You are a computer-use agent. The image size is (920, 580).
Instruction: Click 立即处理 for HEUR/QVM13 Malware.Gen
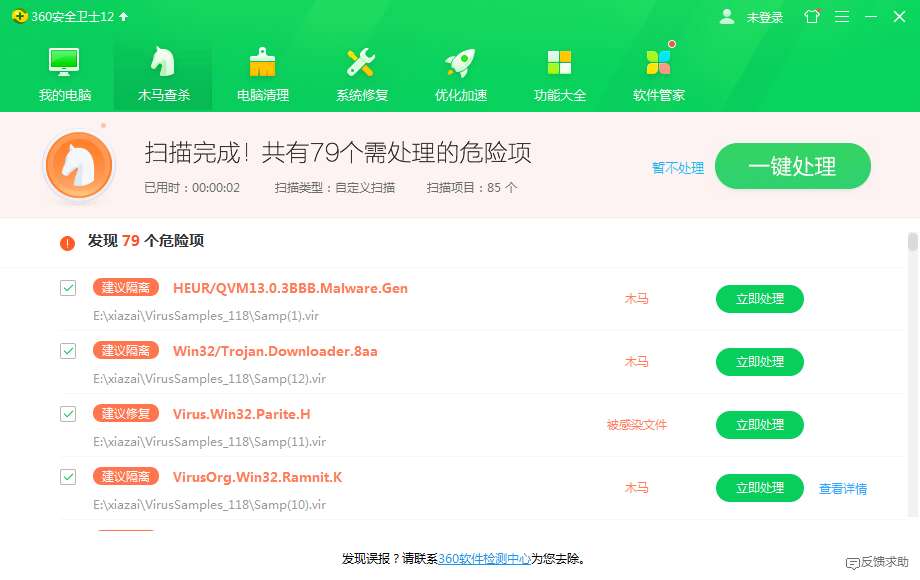(760, 299)
